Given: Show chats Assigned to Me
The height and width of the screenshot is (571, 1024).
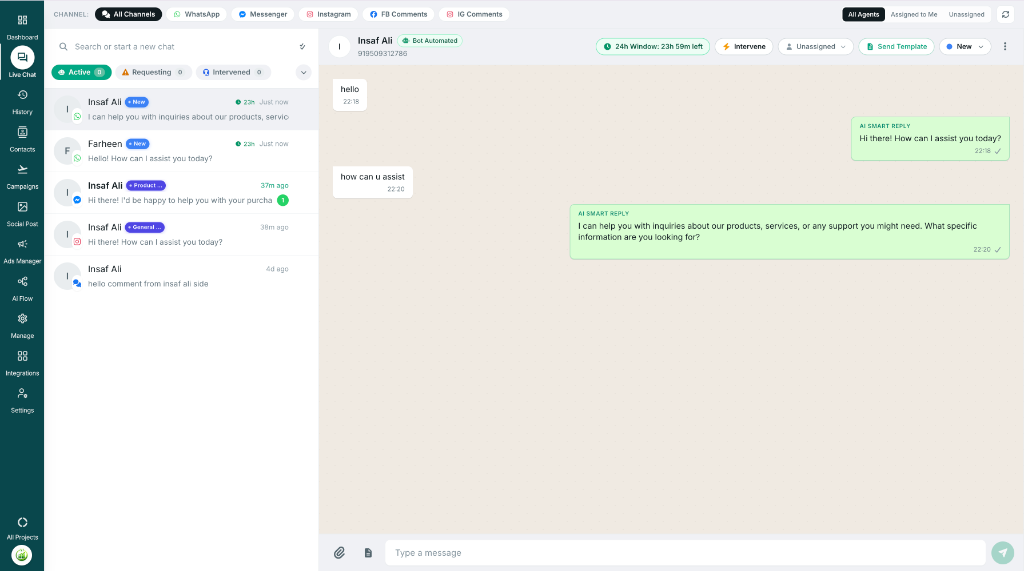Looking at the screenshot, I should tap(914, 14).
